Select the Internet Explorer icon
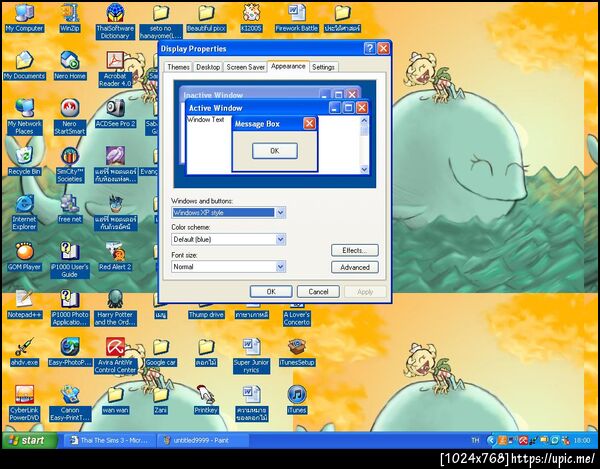 point(24,213)
